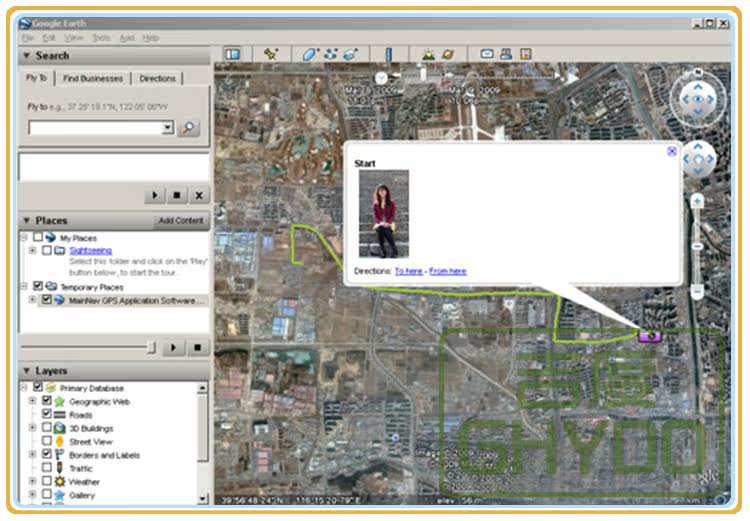Toggle the Sightseeing folder checkbox
This screenshot has width=750, height=521.
pyautogui.click(x=46, y=250)
